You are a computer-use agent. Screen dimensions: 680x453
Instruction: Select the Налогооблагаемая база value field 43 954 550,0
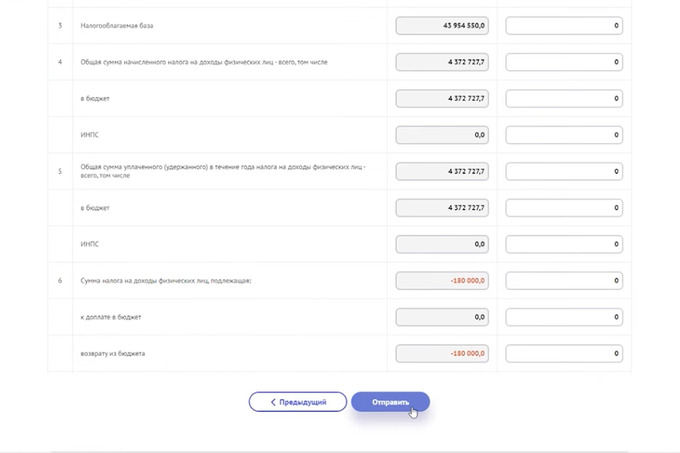[442, 26]
